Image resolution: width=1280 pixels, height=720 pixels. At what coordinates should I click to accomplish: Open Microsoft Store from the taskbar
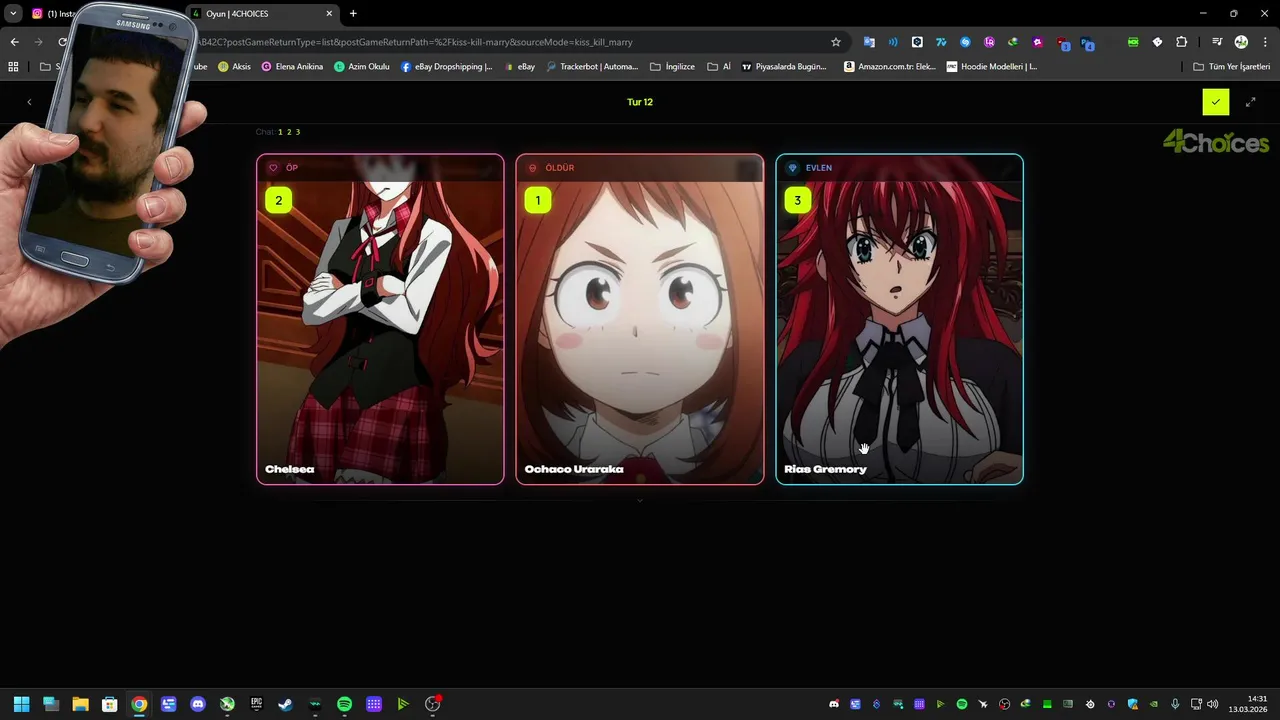(110, 704)
